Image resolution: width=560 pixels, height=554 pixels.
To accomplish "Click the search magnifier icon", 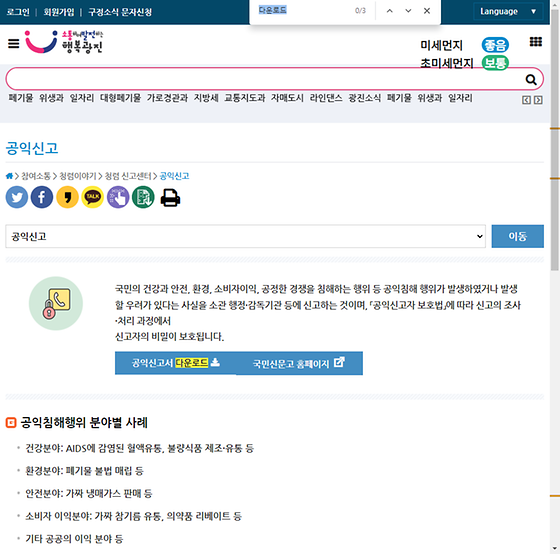I will (531, 79).
